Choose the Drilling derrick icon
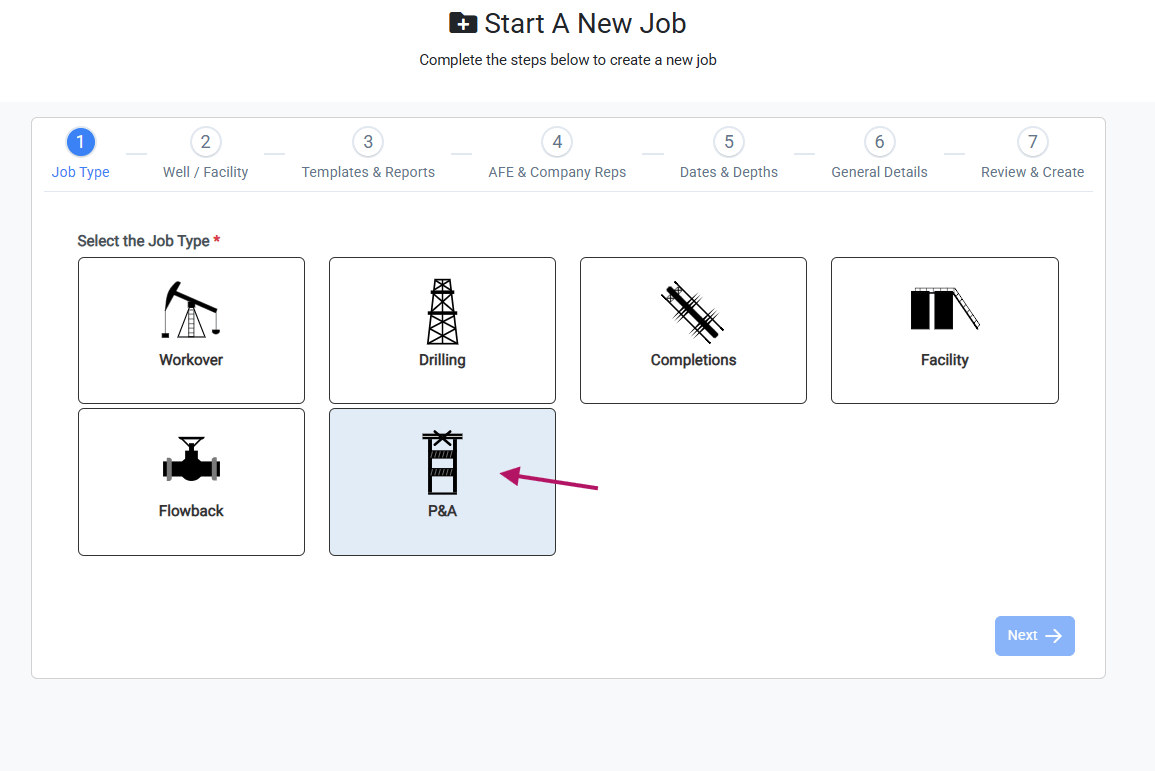This screenshot has width=1155, height=771. coord(442,311)
